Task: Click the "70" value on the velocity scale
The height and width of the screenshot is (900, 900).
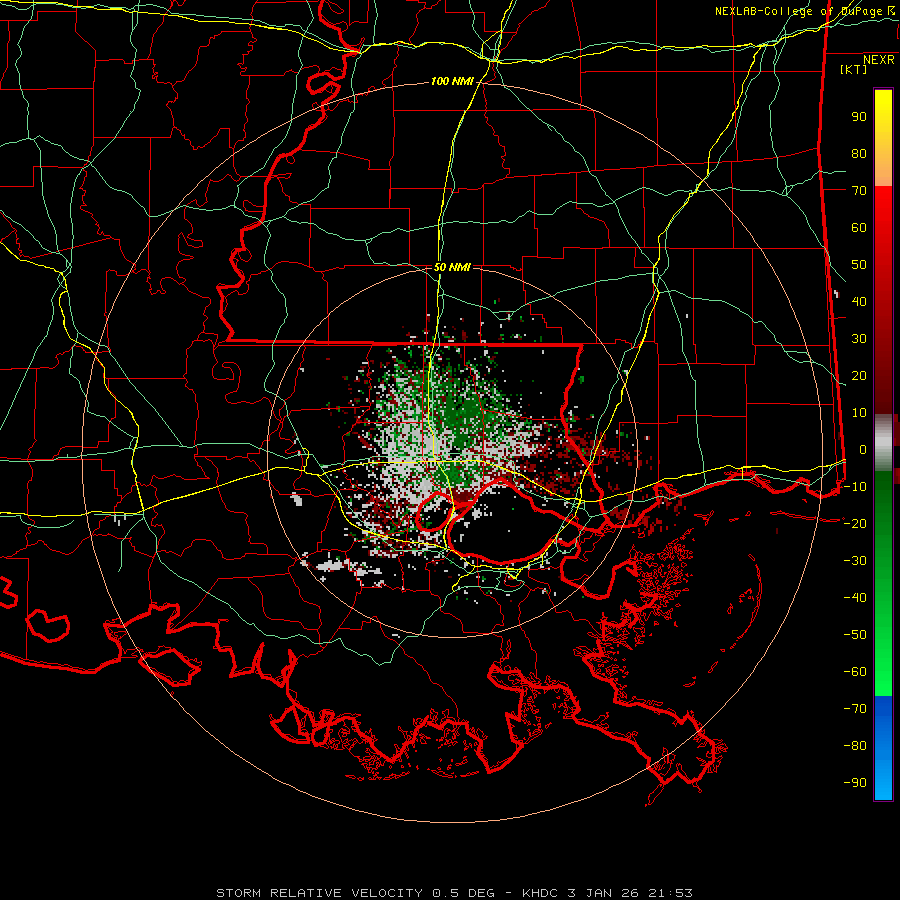Action: [859, 191]
